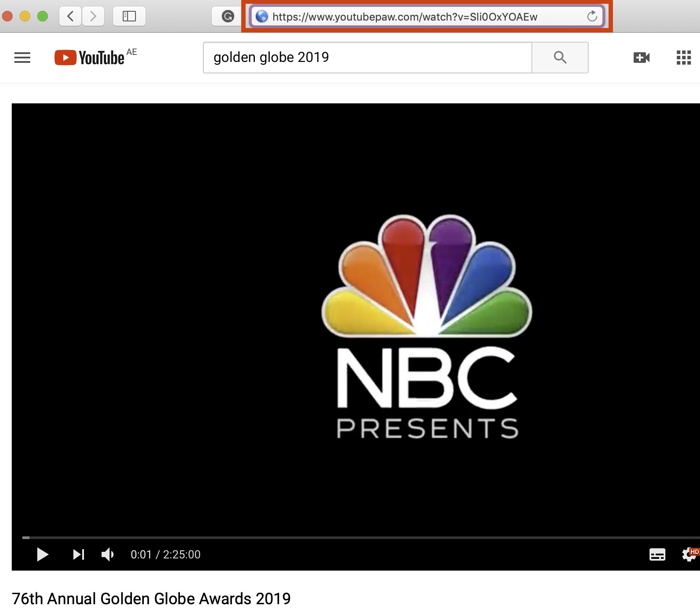The image size is (700, 612).
Task: Click Safari's back button
Action: pyautogui.click(x=71, y=17)
